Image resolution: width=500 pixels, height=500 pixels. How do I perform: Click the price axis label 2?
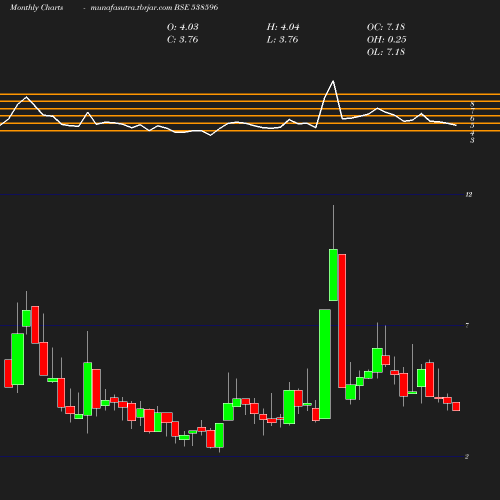(x=467, y=457)
